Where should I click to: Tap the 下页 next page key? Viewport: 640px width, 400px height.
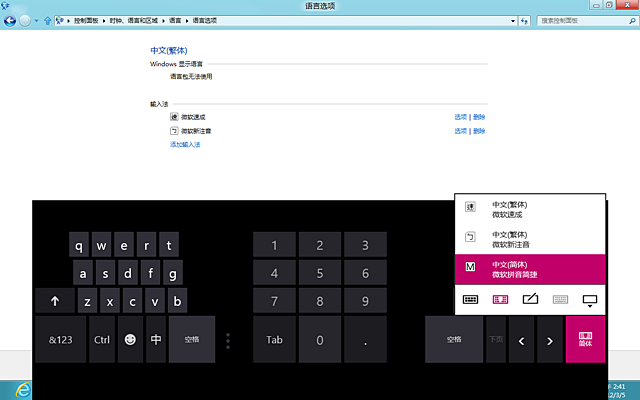(x=496, y=339)
